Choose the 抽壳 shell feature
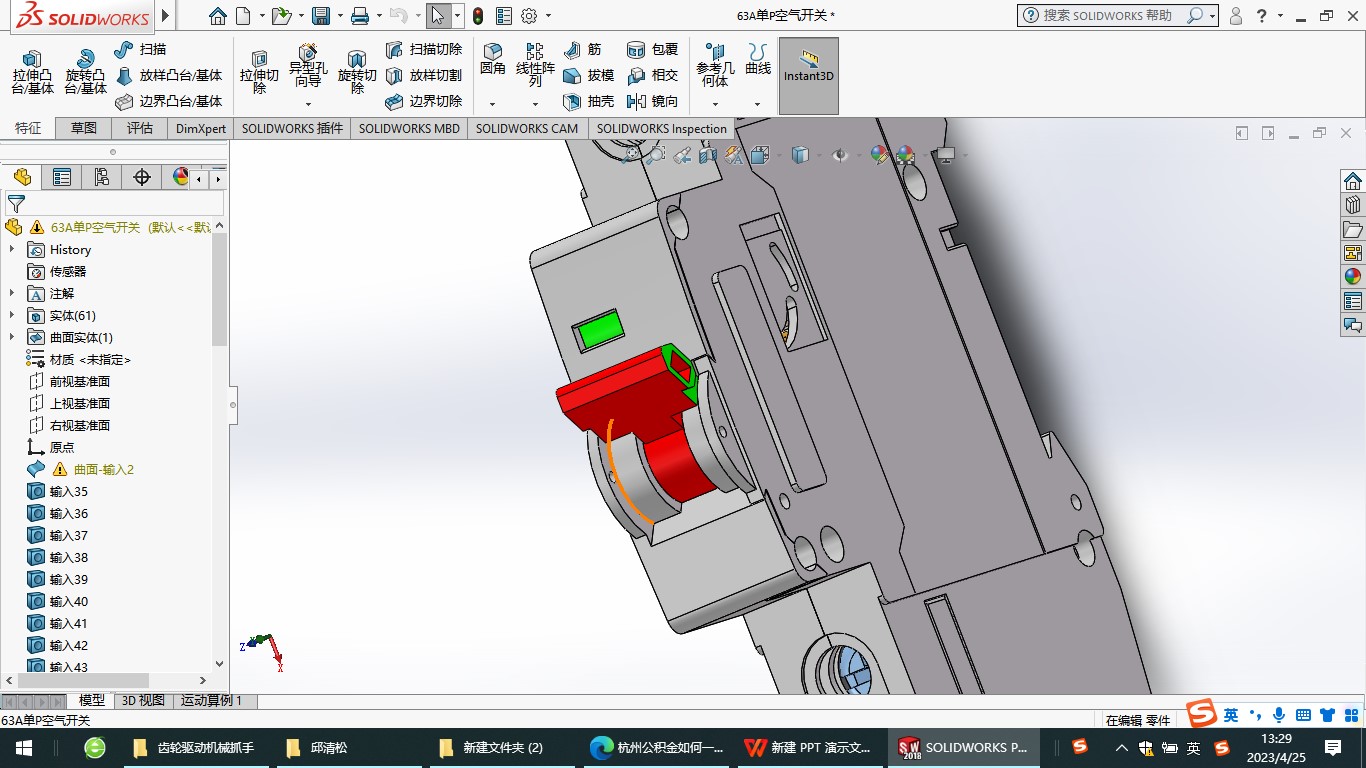1366x768 pixels. coord(589,101)
